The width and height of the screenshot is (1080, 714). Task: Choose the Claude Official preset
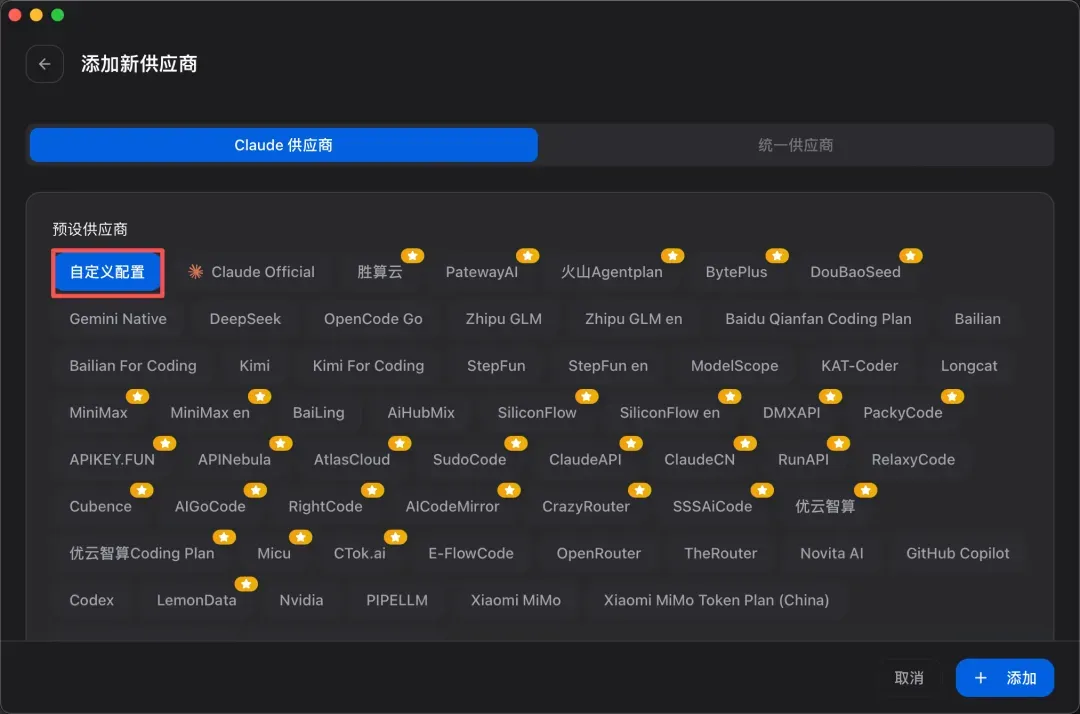click(251, 272)
